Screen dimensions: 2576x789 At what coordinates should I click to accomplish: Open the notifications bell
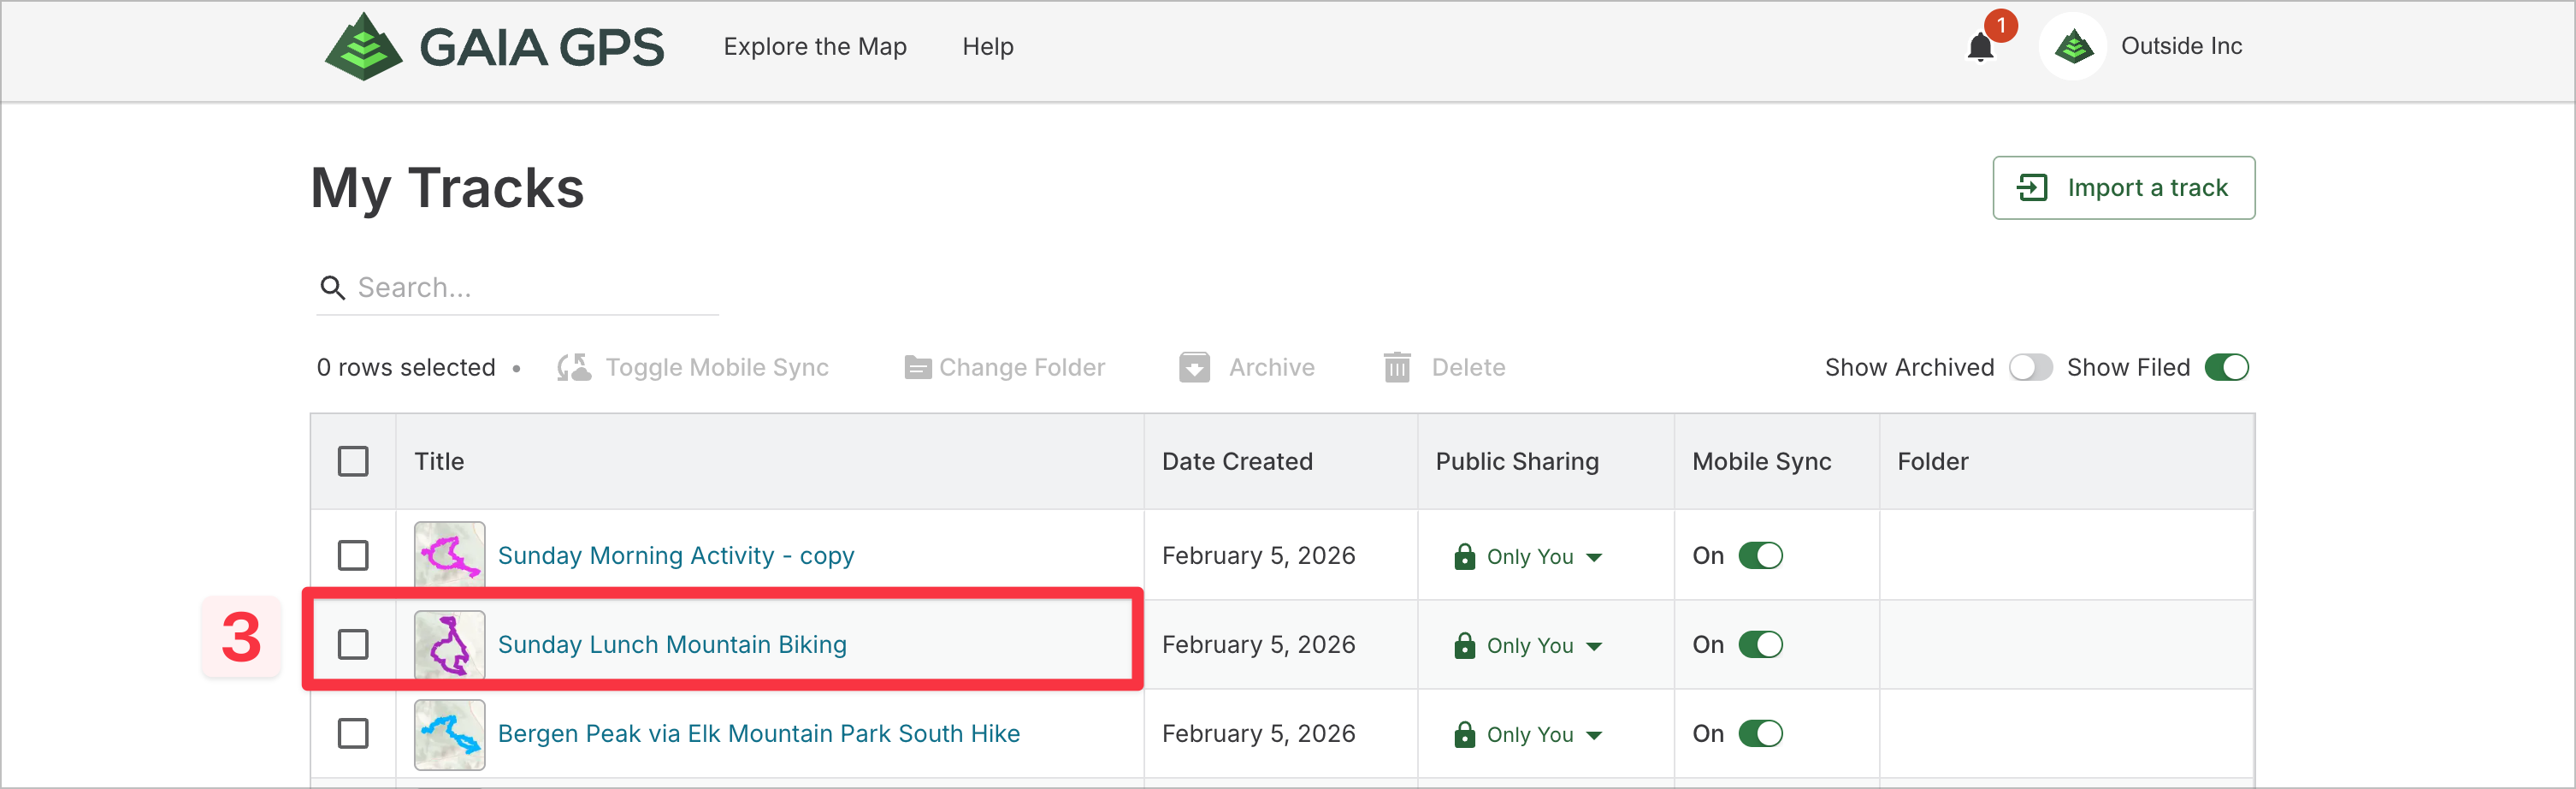coord(1979,47)
